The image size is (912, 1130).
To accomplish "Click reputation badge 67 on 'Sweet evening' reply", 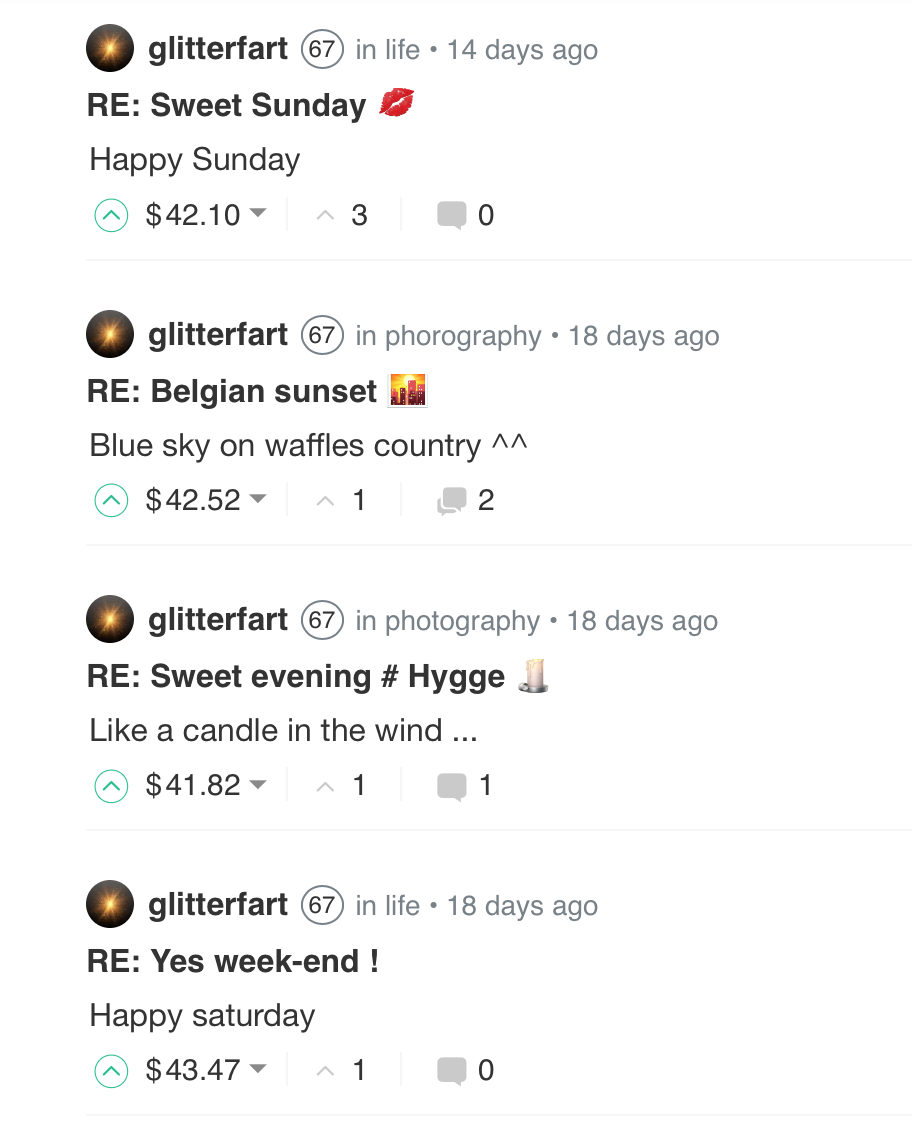I will click(x=322, y=620).
